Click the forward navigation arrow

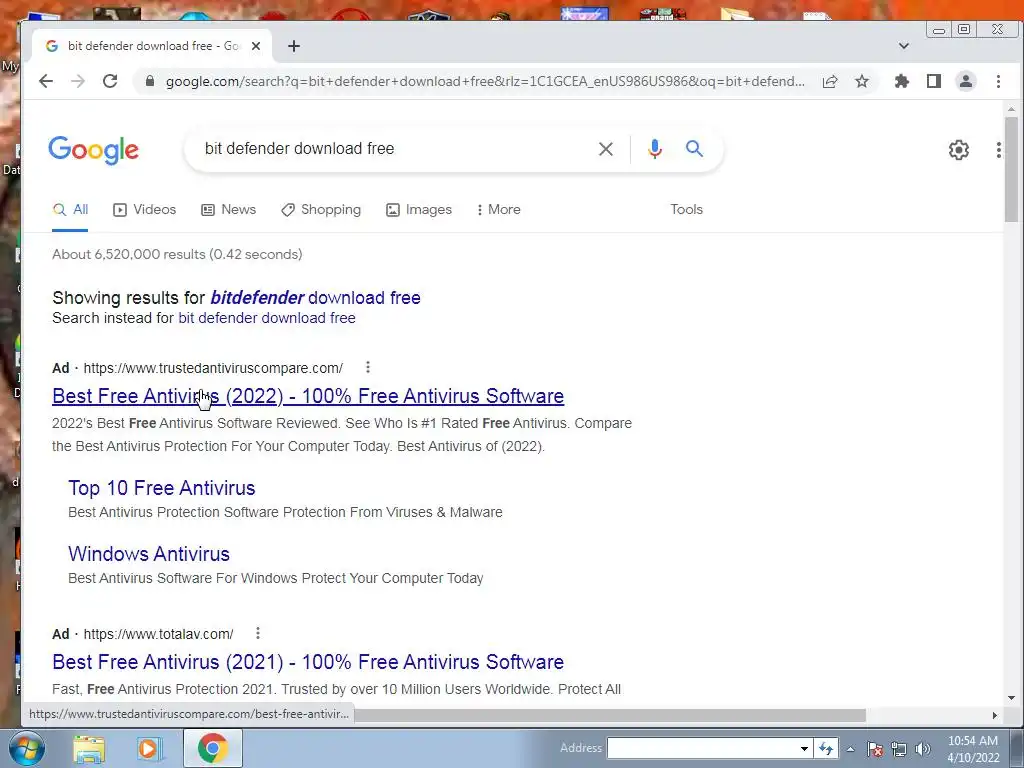(78, 81)
